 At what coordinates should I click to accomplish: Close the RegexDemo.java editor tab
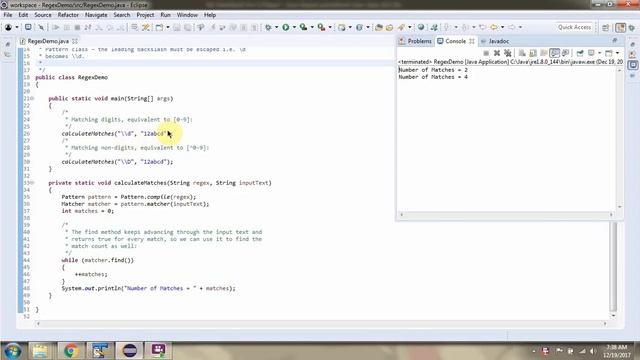75,41
